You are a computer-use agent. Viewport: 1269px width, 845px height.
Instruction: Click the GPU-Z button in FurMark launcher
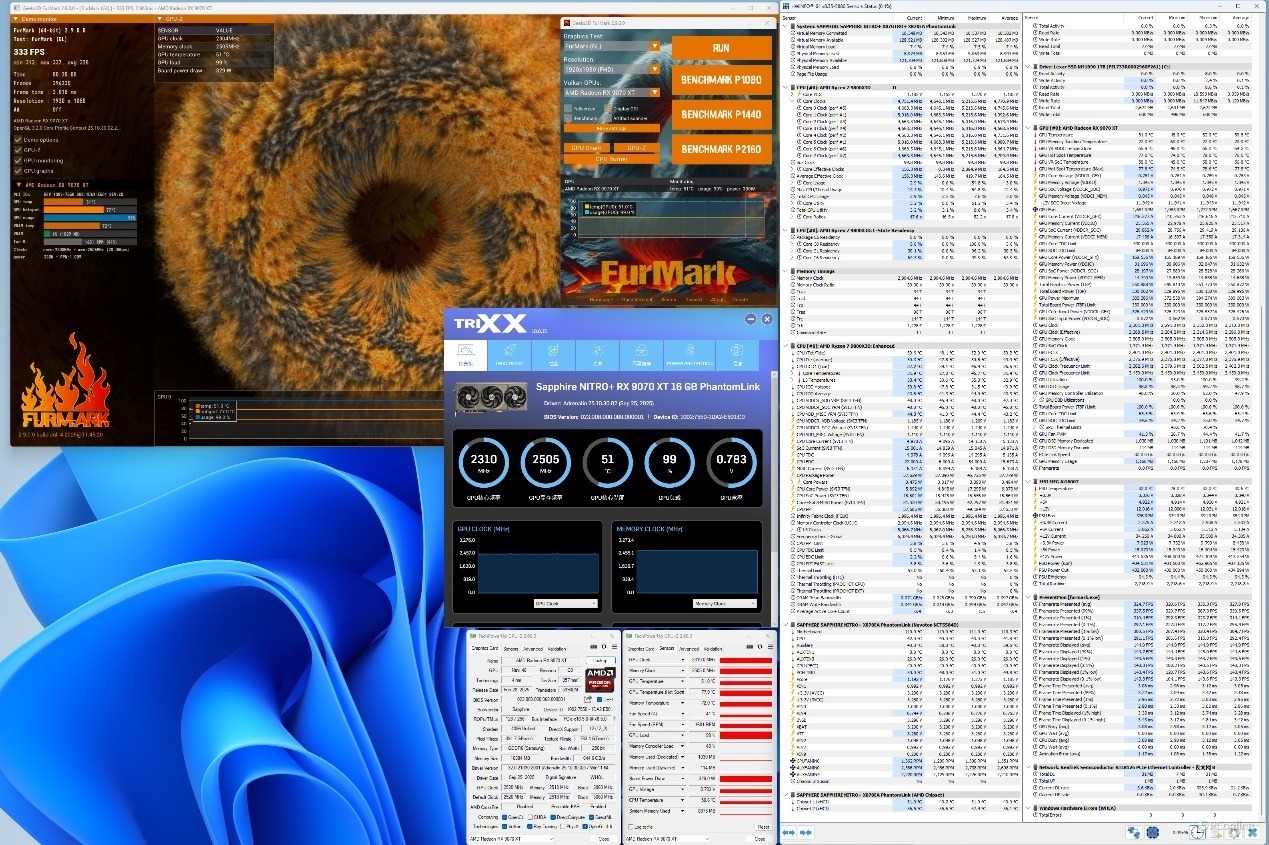click(637, 148)
